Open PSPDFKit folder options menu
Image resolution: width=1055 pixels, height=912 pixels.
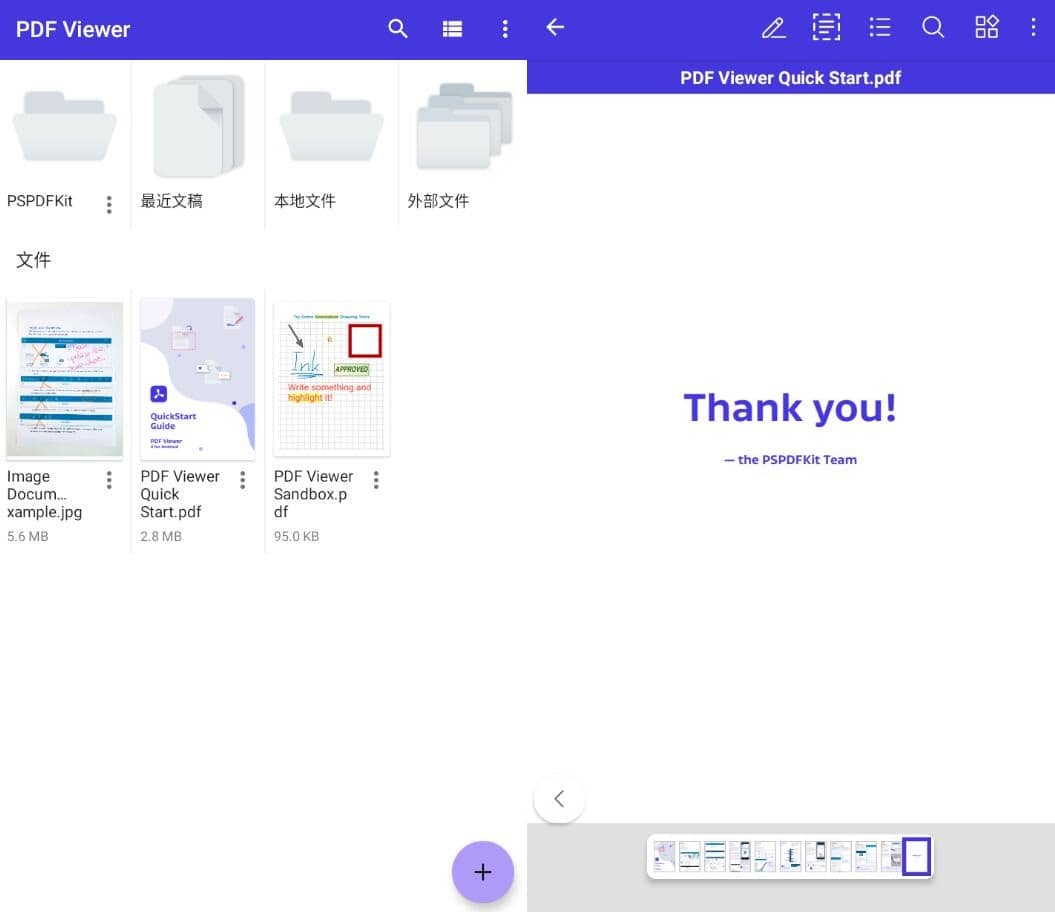tap(109, 204)
